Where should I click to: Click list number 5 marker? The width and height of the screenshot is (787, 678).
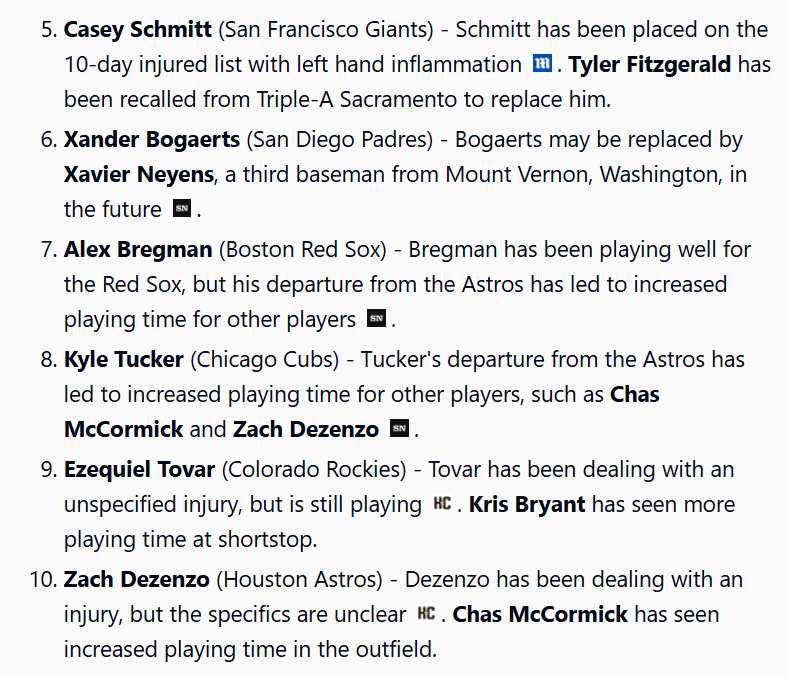pyautogui.click(x=49, y=29)
